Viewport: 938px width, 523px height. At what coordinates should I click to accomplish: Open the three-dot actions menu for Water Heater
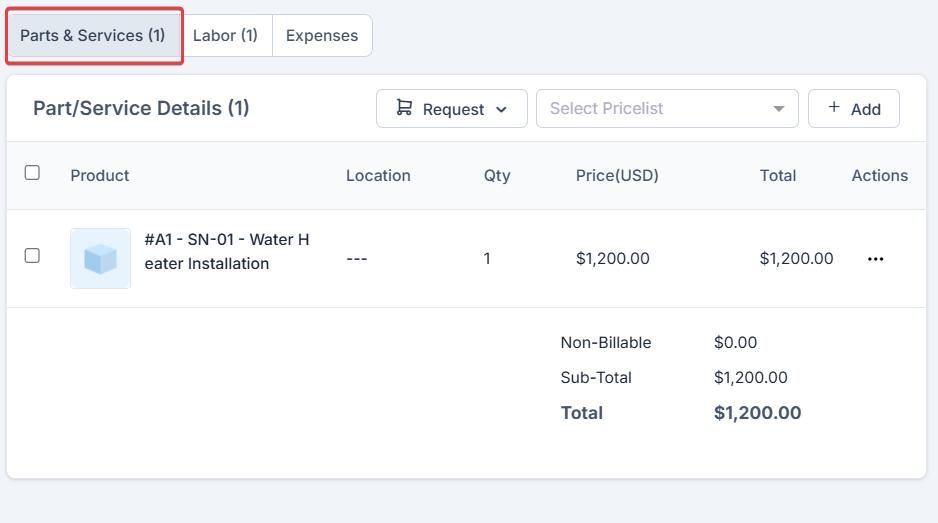(876, 259)
